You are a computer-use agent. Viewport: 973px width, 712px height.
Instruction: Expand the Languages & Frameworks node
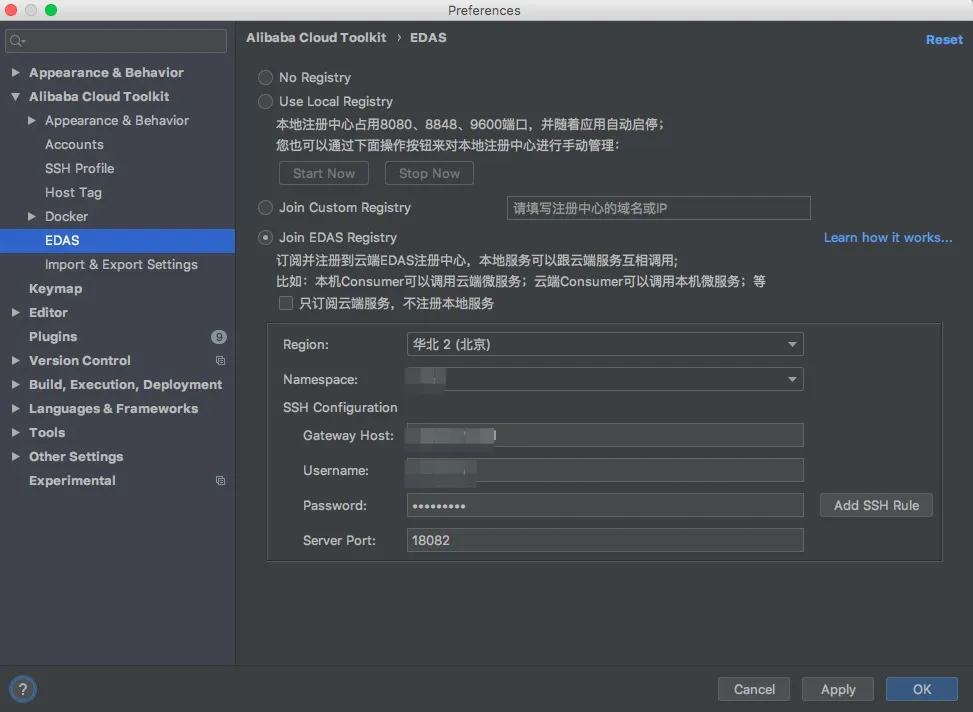pyautogui.click(x=16, y=408)
